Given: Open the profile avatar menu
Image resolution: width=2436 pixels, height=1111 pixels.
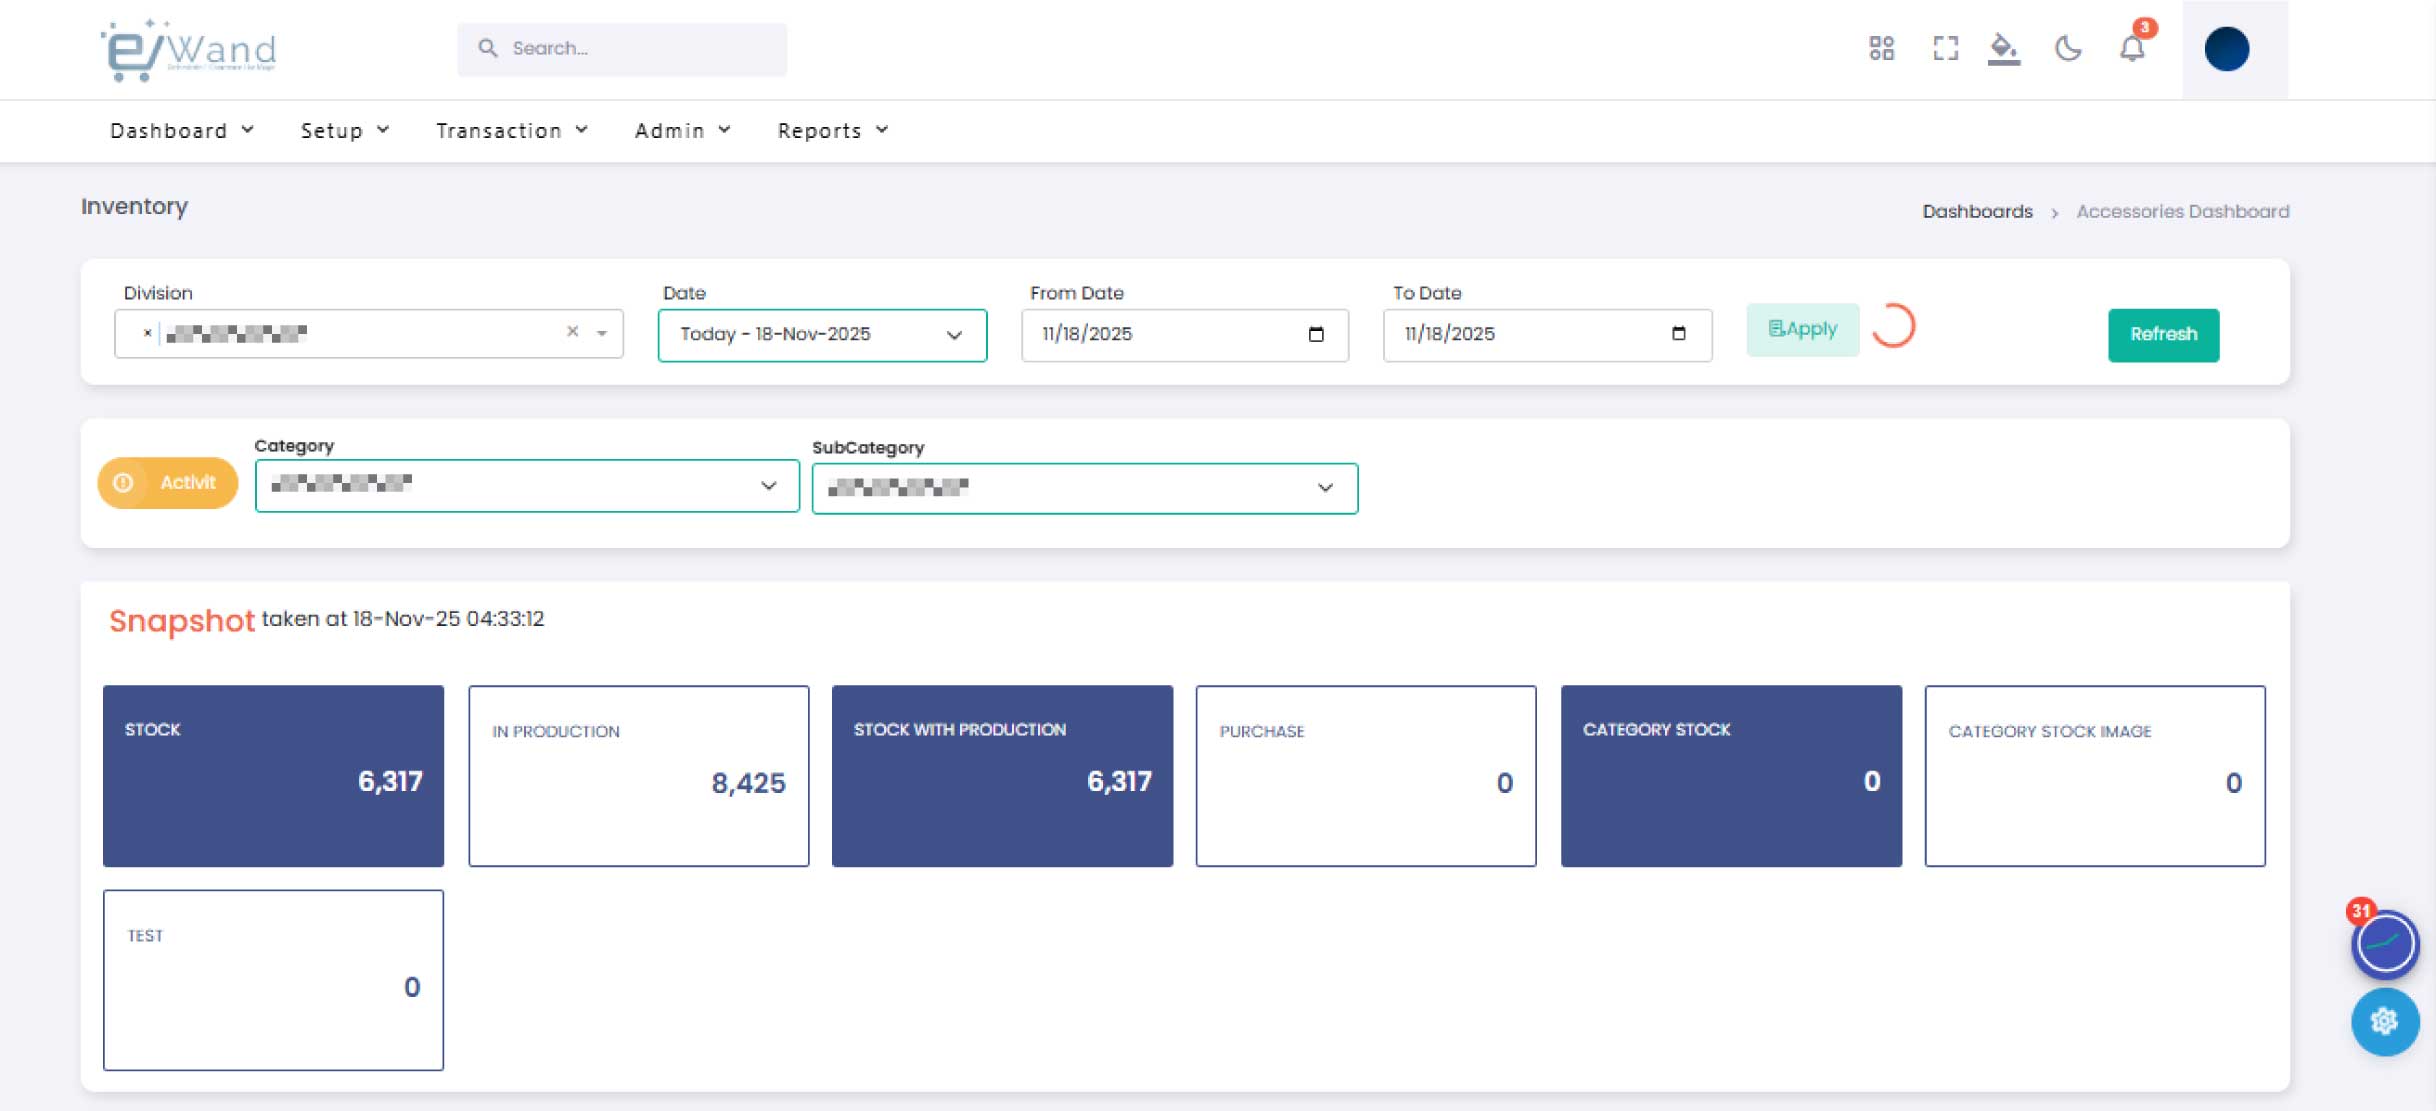Looking at the screenshot, I should [x=2227, y=49].
